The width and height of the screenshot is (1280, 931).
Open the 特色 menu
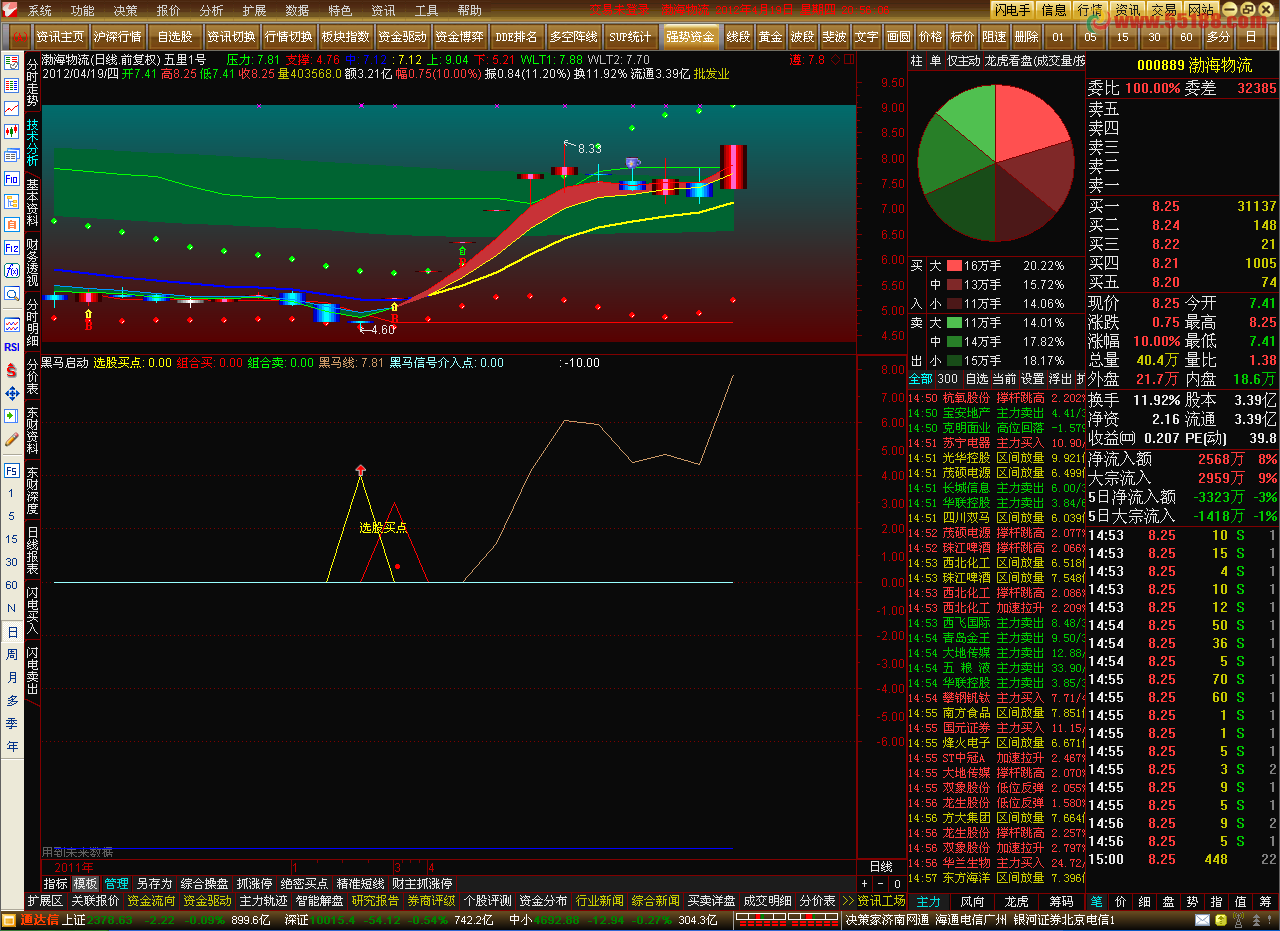[x=340, y=10]
